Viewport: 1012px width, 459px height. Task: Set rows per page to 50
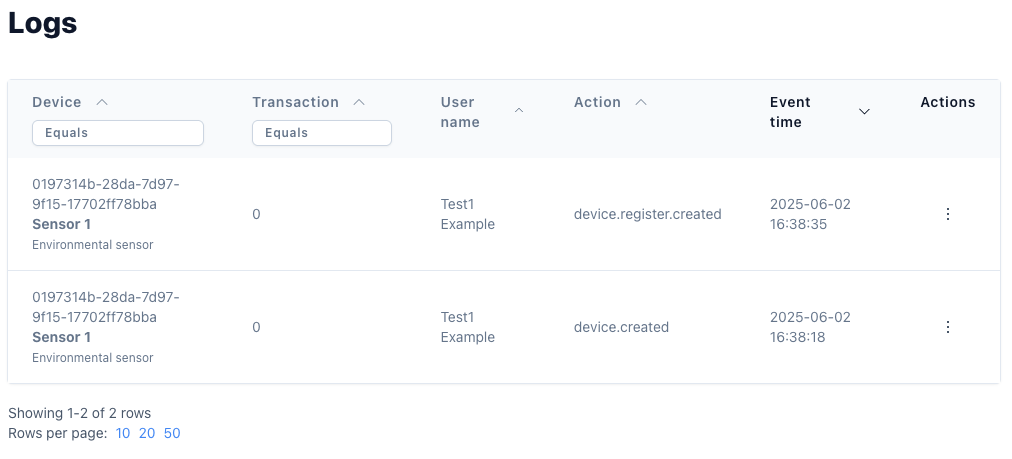172,433
